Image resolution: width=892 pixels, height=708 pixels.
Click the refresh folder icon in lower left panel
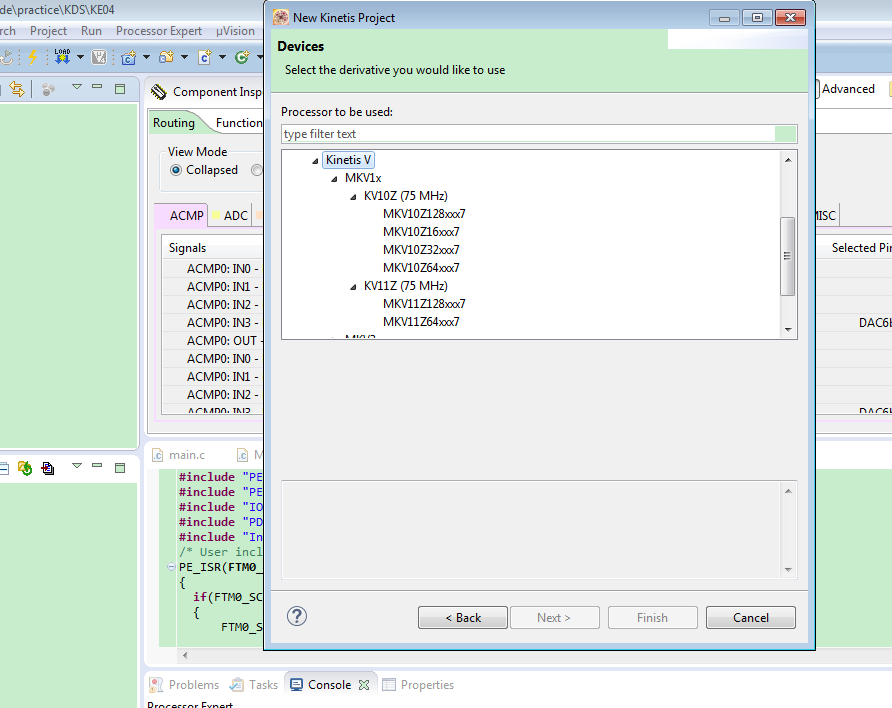coord(25,468)
